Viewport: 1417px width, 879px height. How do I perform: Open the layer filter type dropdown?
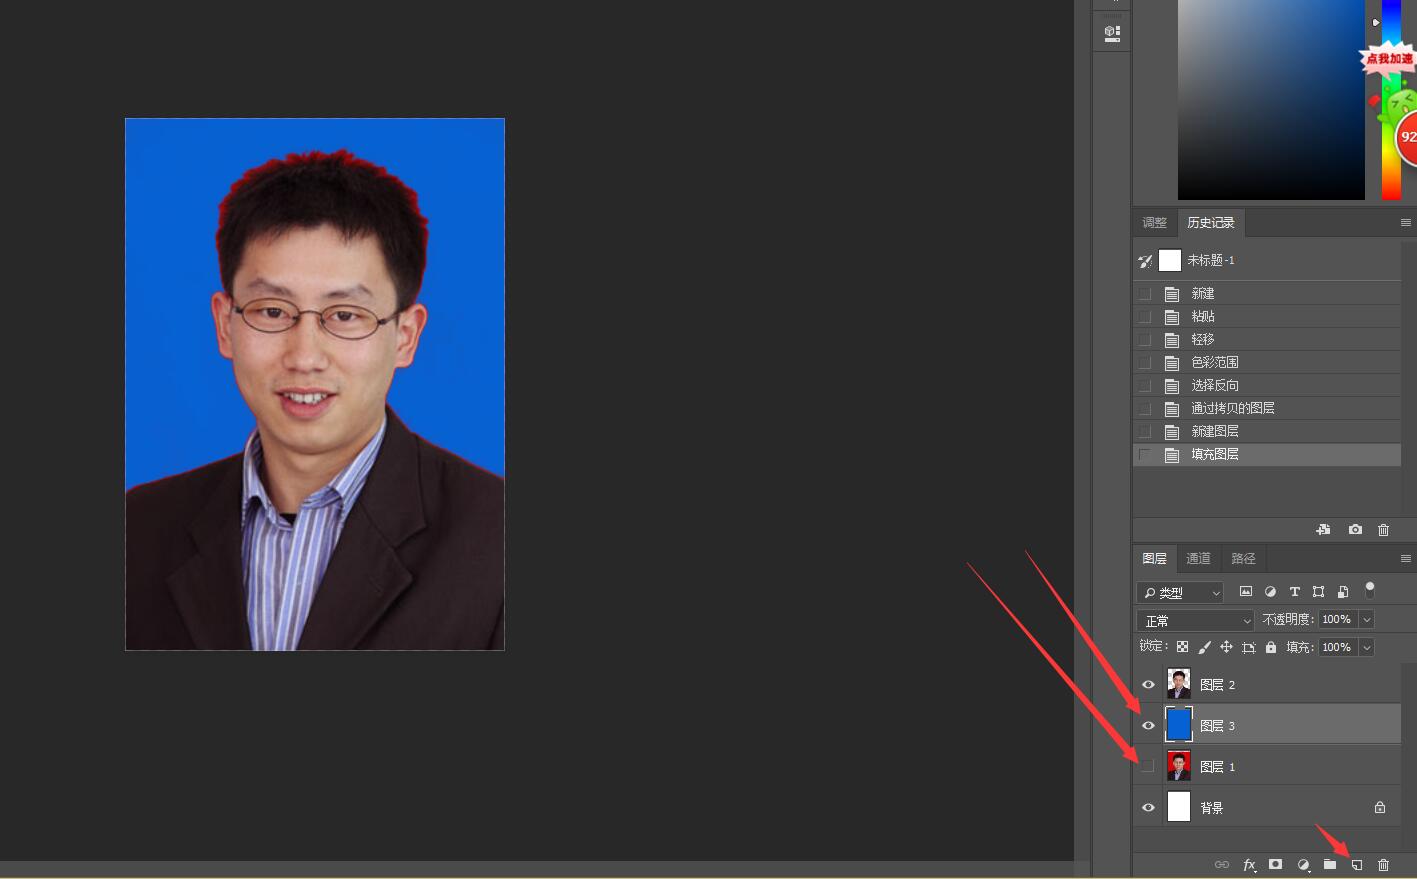coord(1180,592)
